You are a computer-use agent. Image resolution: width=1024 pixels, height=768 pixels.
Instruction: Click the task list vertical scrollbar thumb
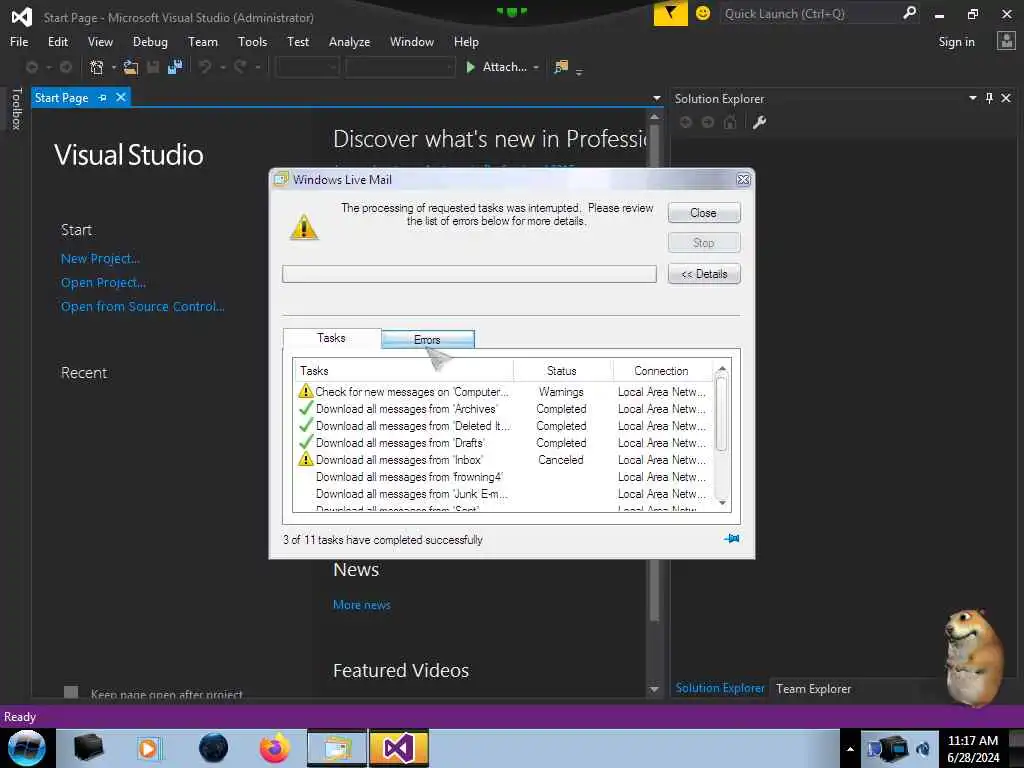point(722,414)
